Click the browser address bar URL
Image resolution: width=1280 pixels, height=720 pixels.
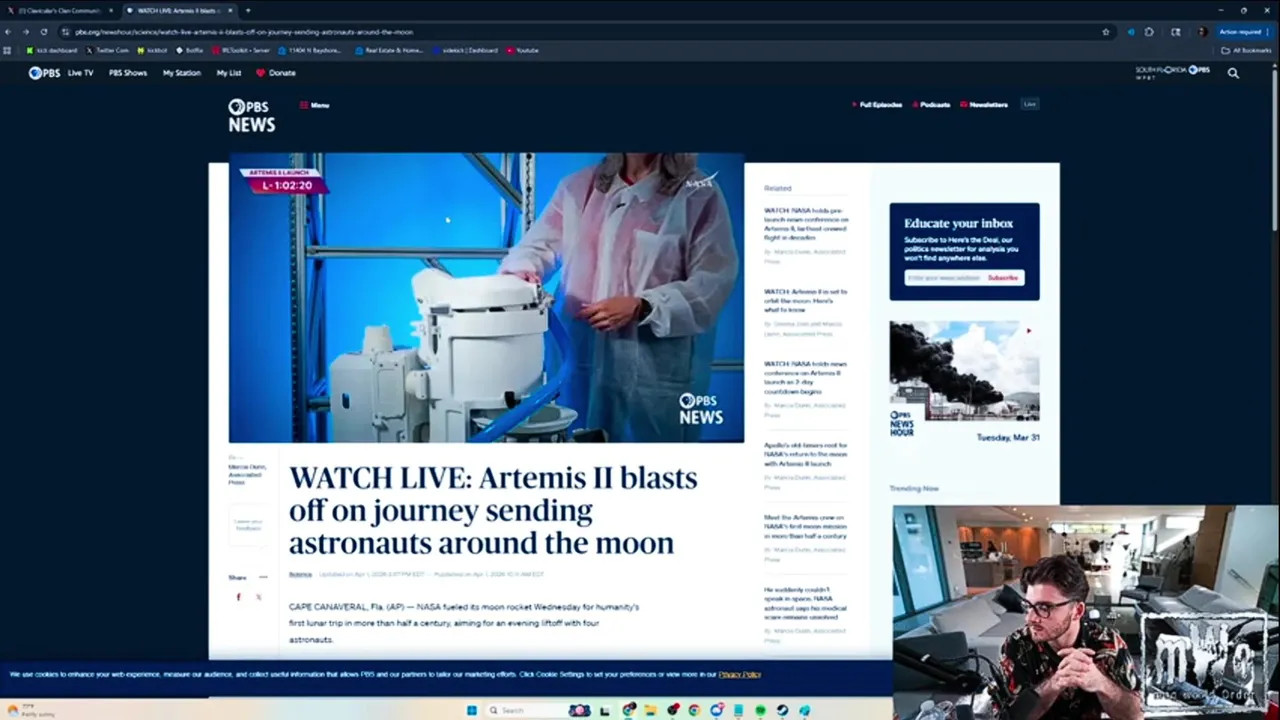[x=244, y=32]
